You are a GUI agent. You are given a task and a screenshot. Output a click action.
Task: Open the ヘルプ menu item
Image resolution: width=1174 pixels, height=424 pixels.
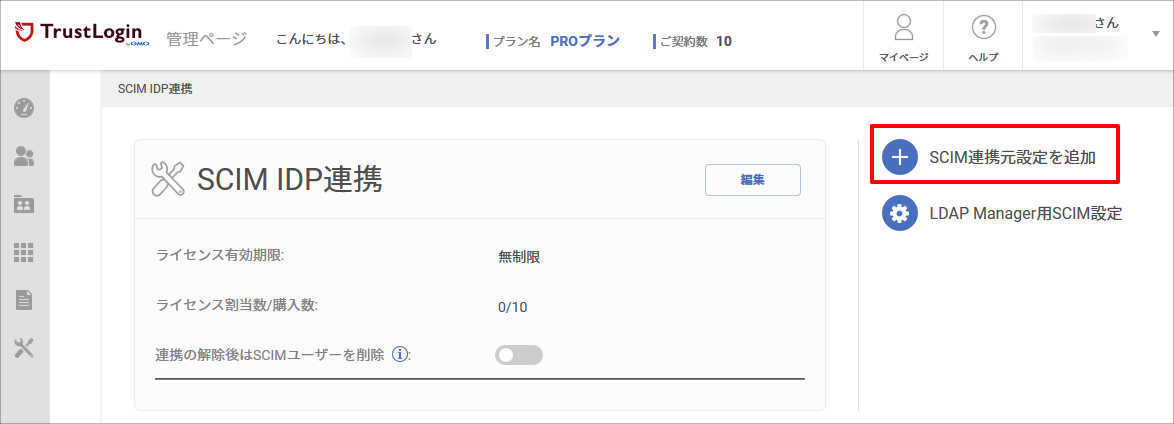point(983,36)
